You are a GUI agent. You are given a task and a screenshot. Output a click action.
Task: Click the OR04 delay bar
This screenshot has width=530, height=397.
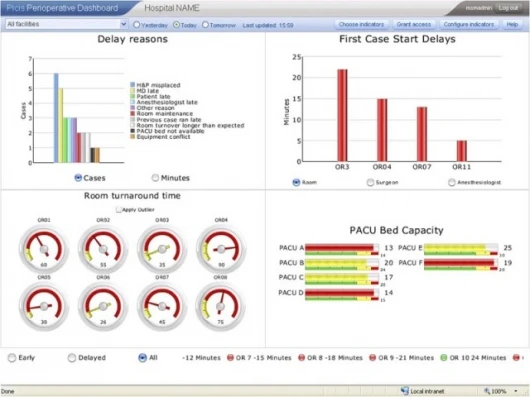tap(382, 130)
